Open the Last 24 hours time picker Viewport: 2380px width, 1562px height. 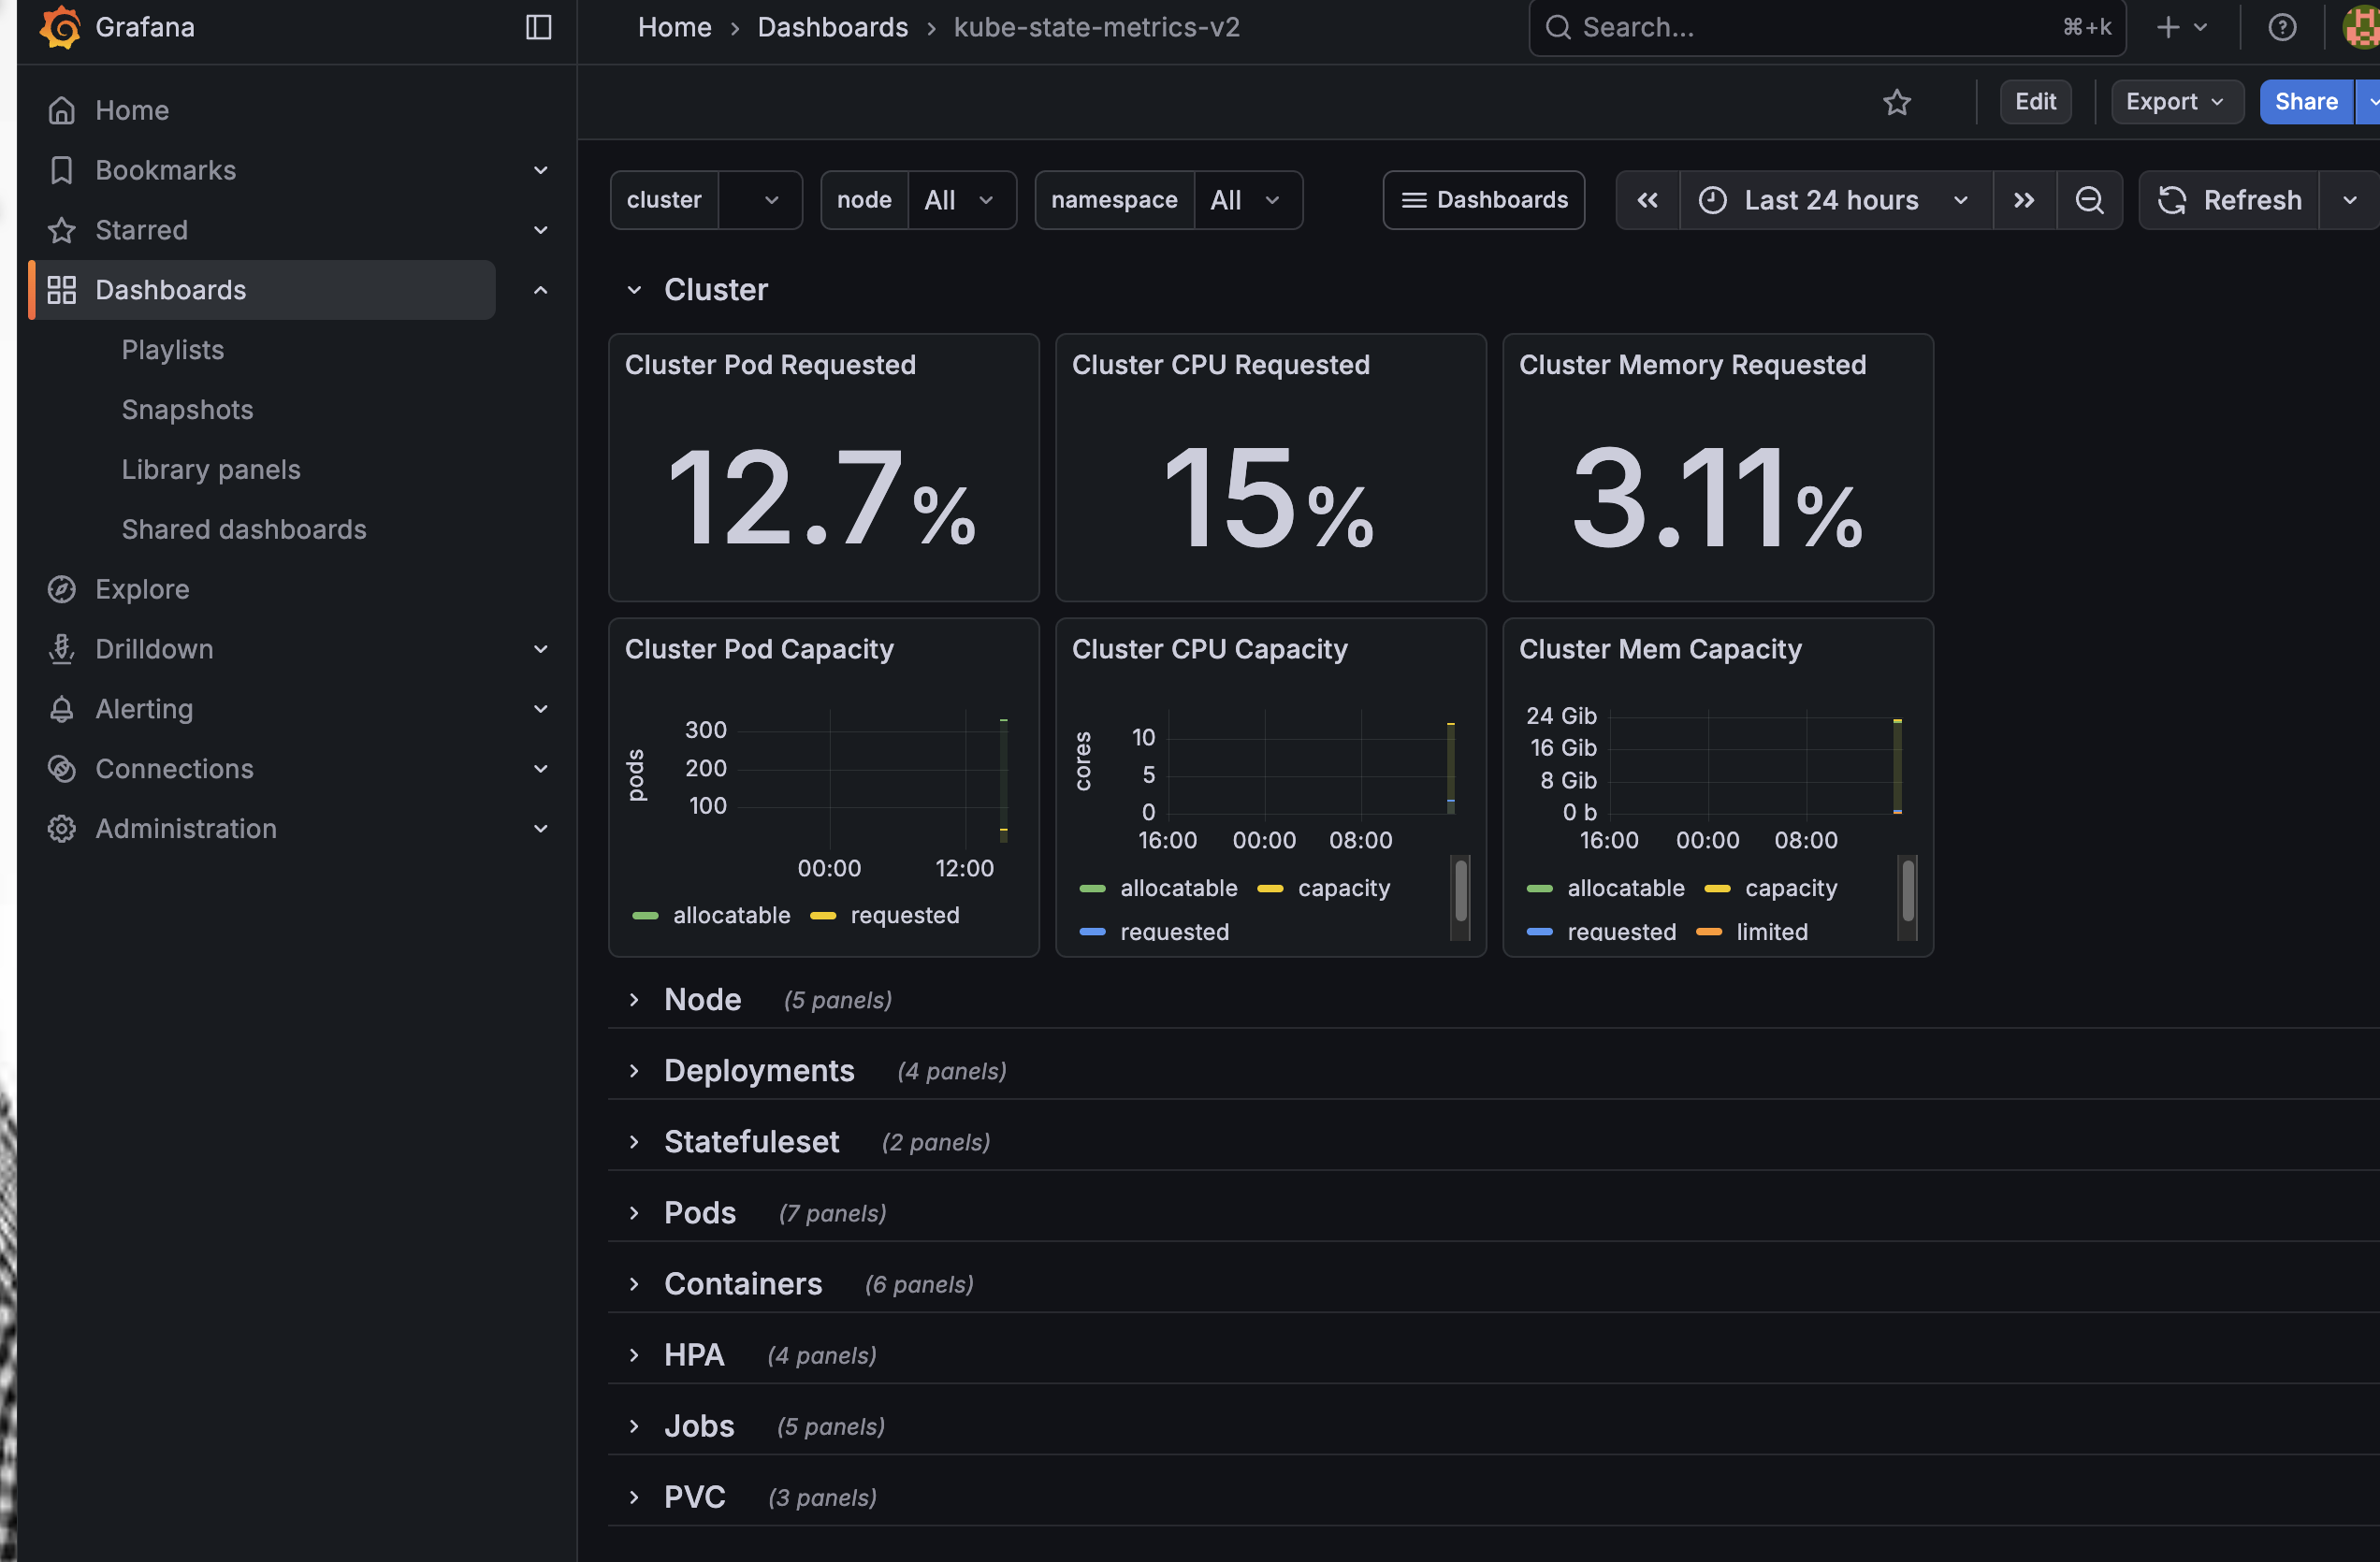tap(1833, 200)
